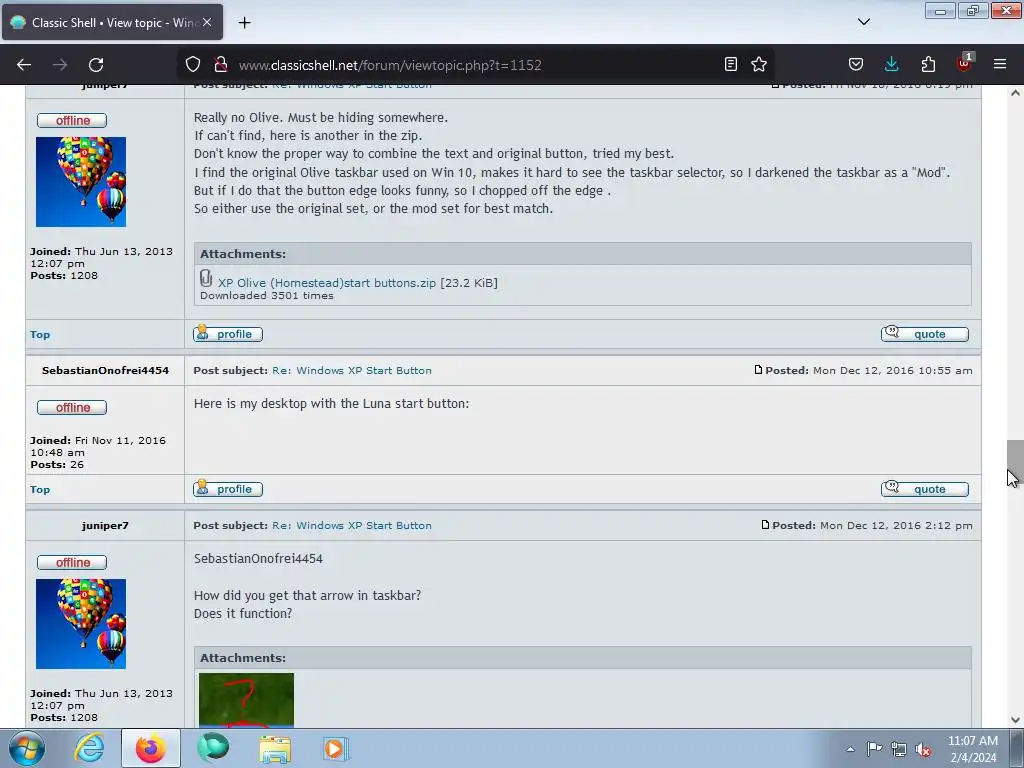
Task: Open SebastianOnofrei4454's profile button
Action: click(228, 489)
